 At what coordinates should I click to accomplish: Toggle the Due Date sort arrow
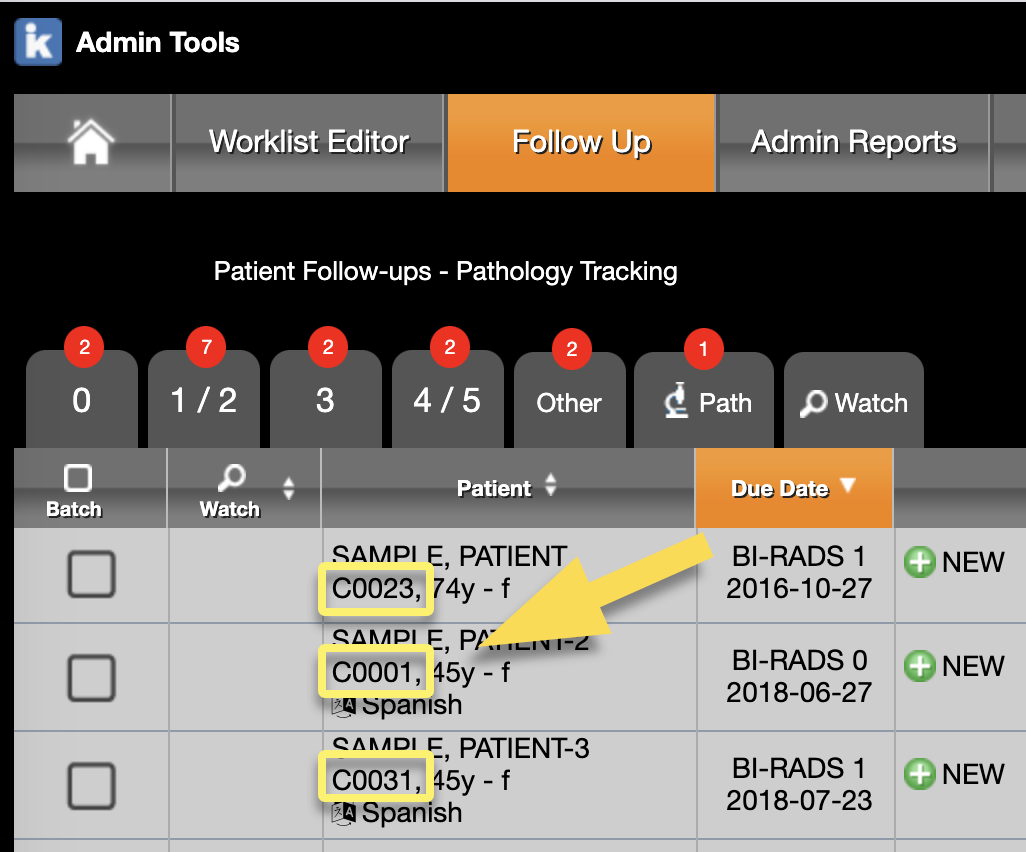click(x=848, y=486)
